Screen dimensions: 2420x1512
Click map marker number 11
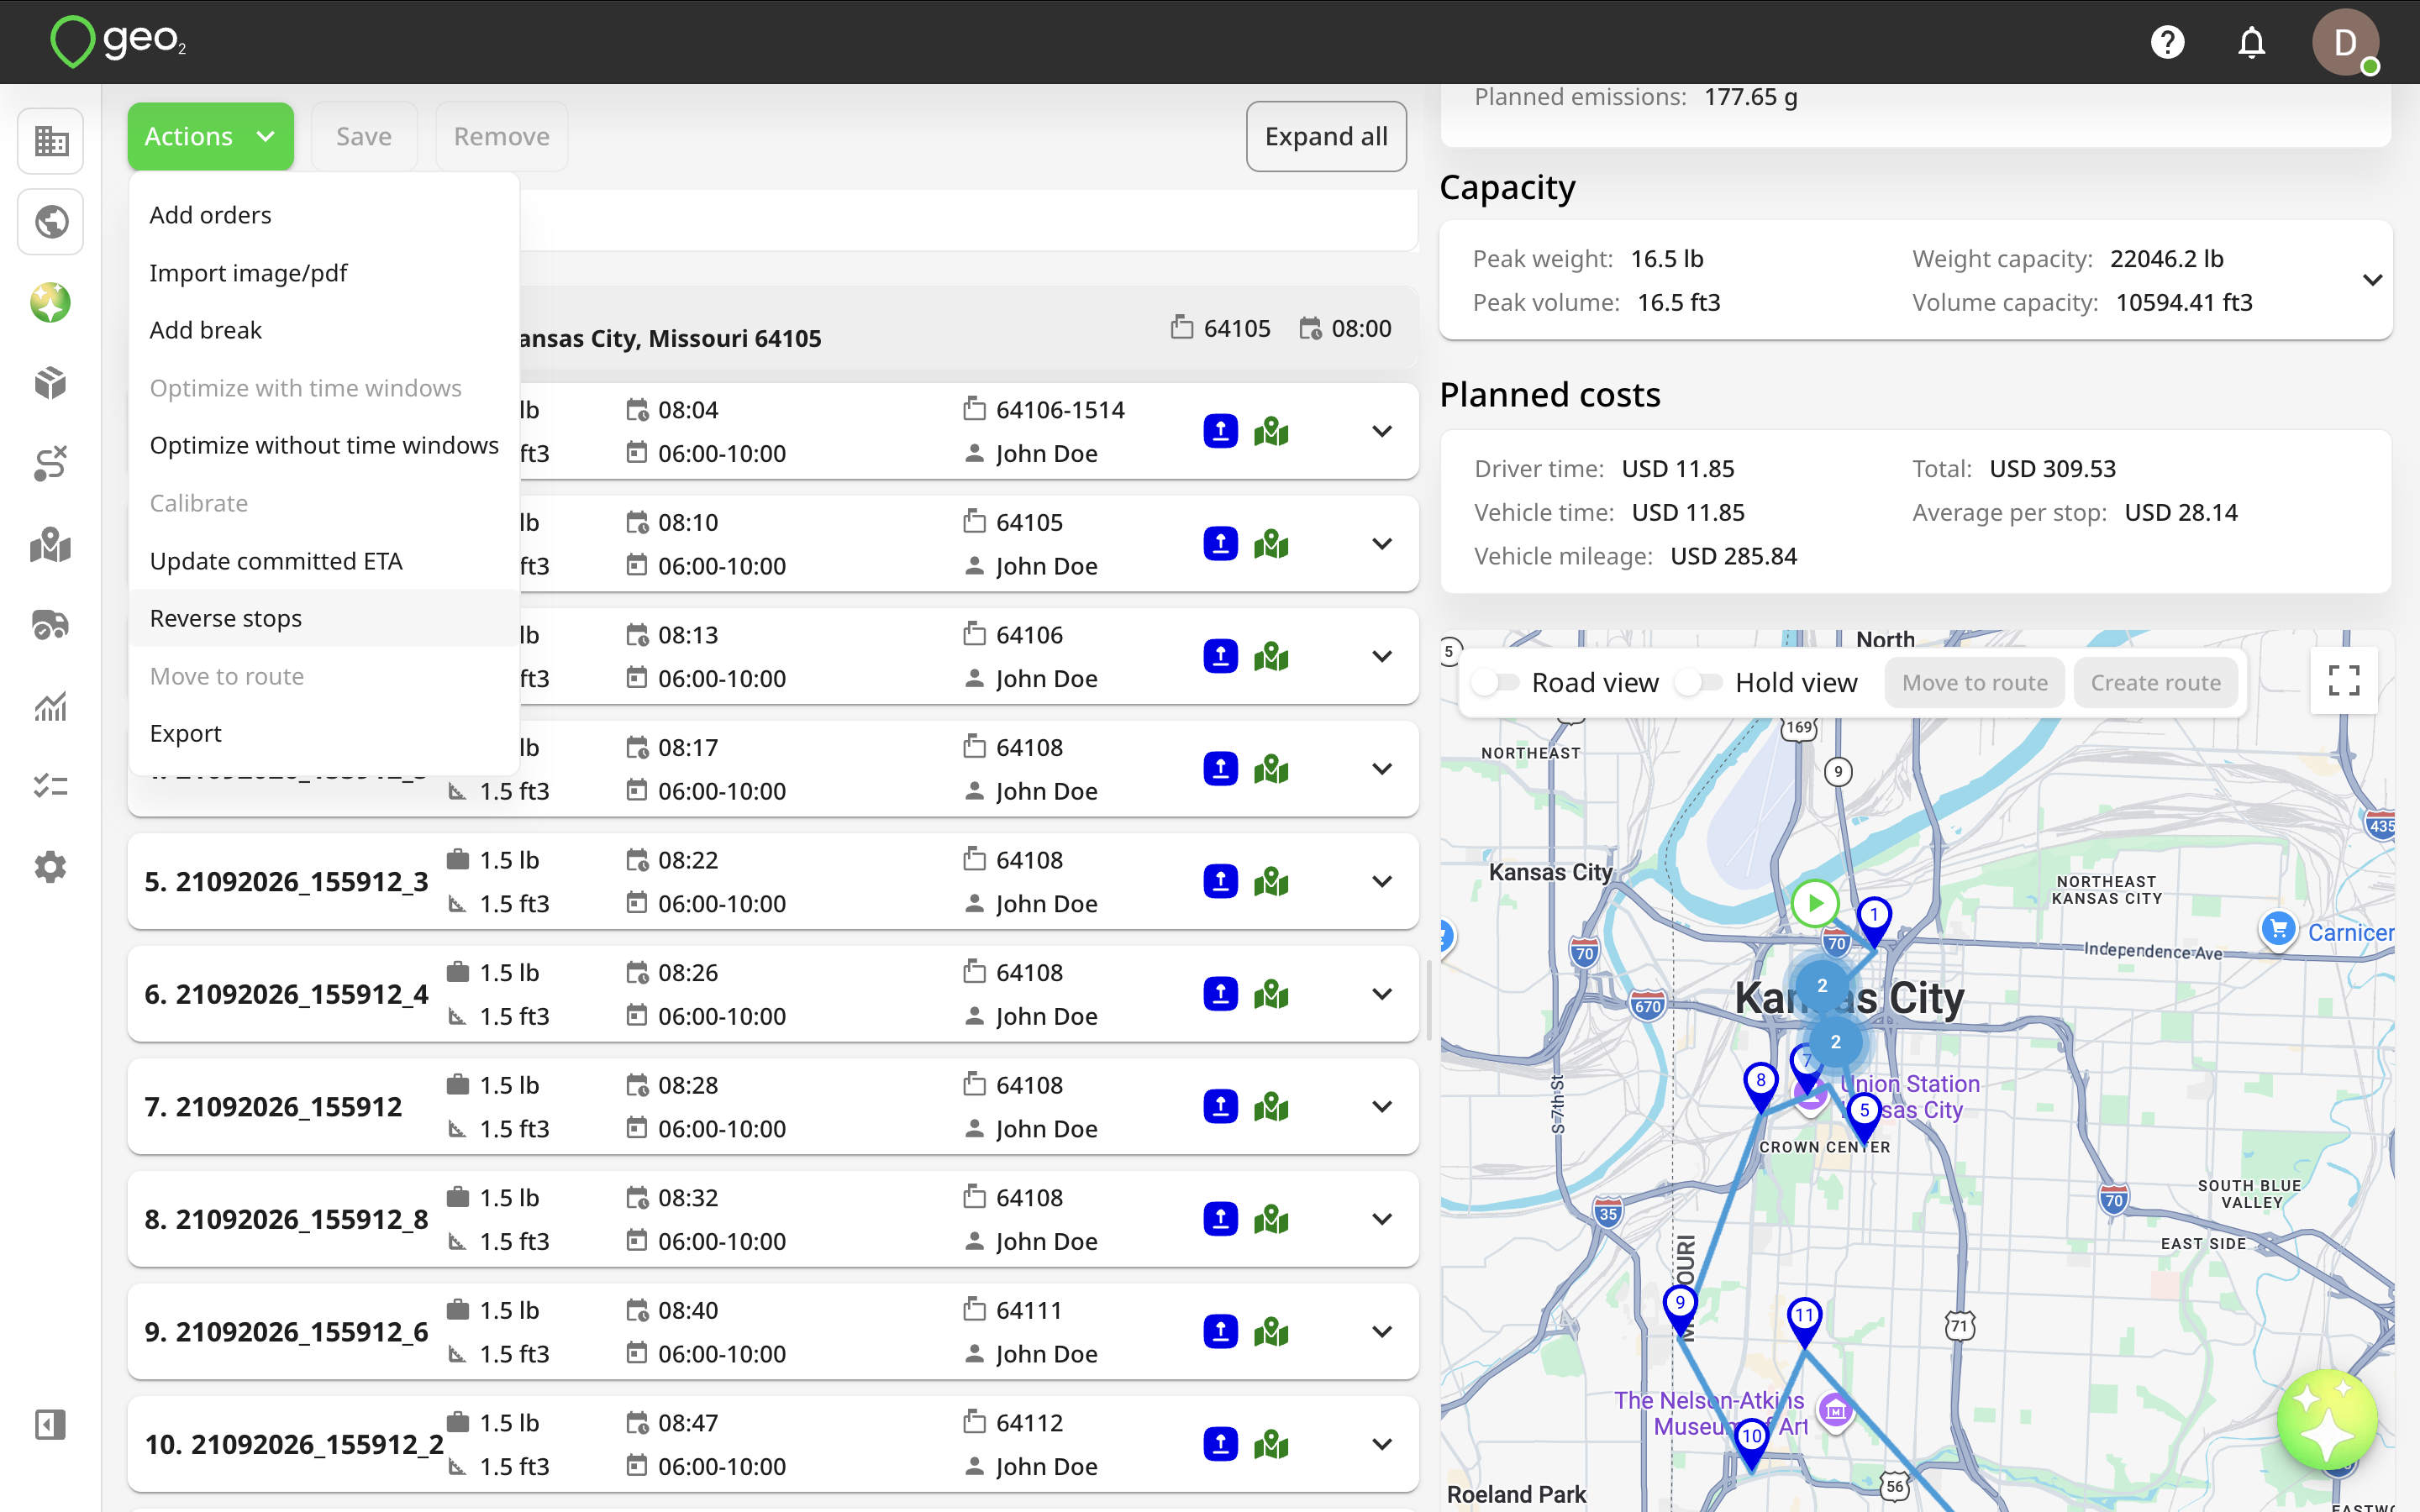point(1804,1321)
